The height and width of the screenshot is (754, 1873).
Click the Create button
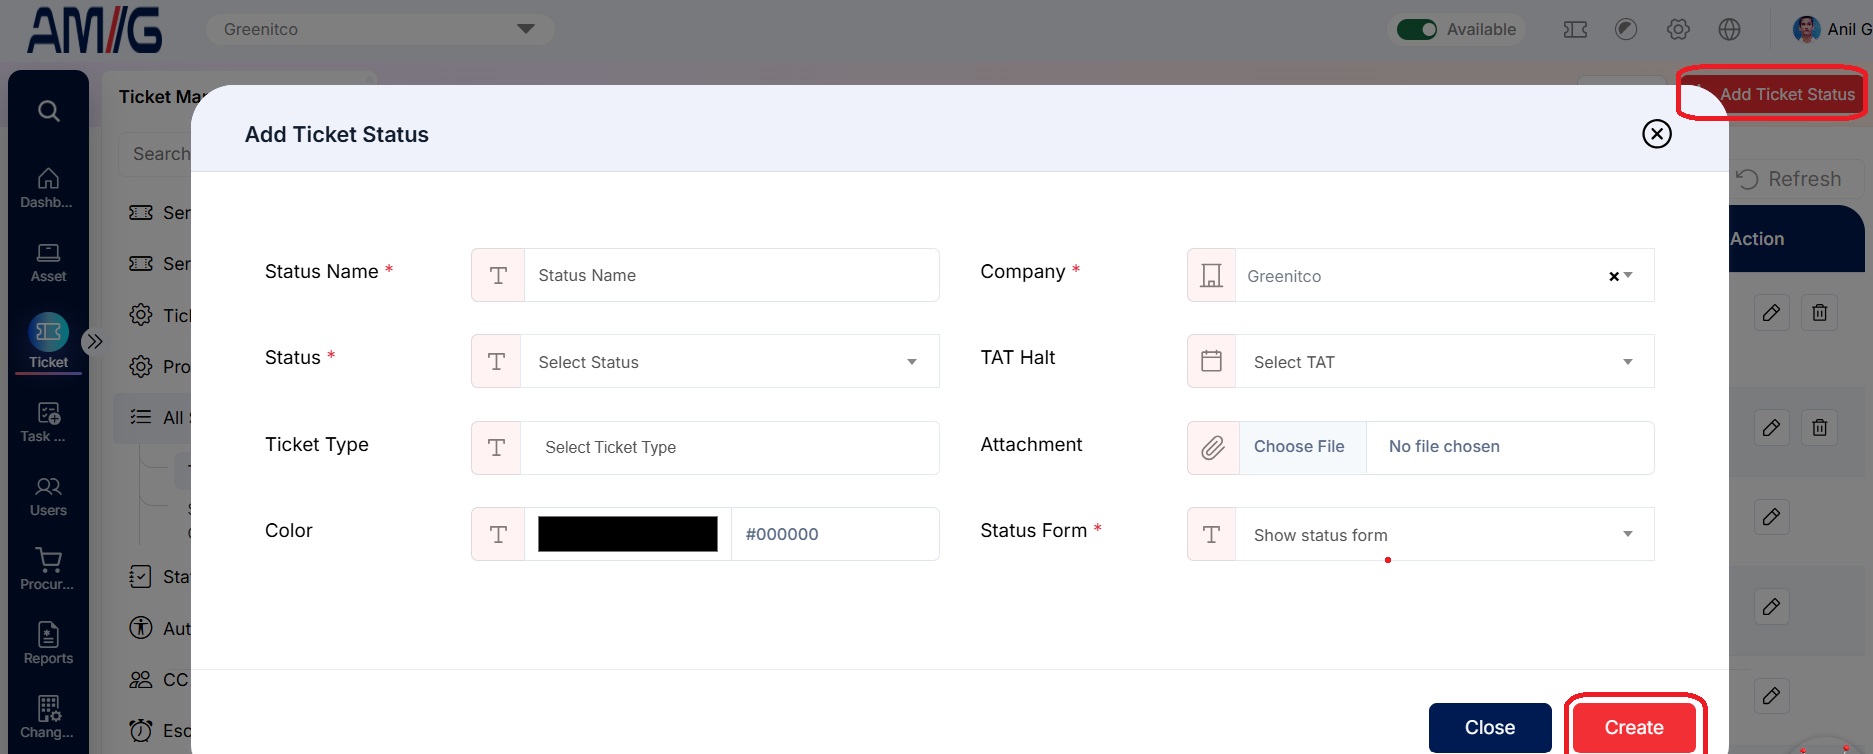coord(1634,728)
